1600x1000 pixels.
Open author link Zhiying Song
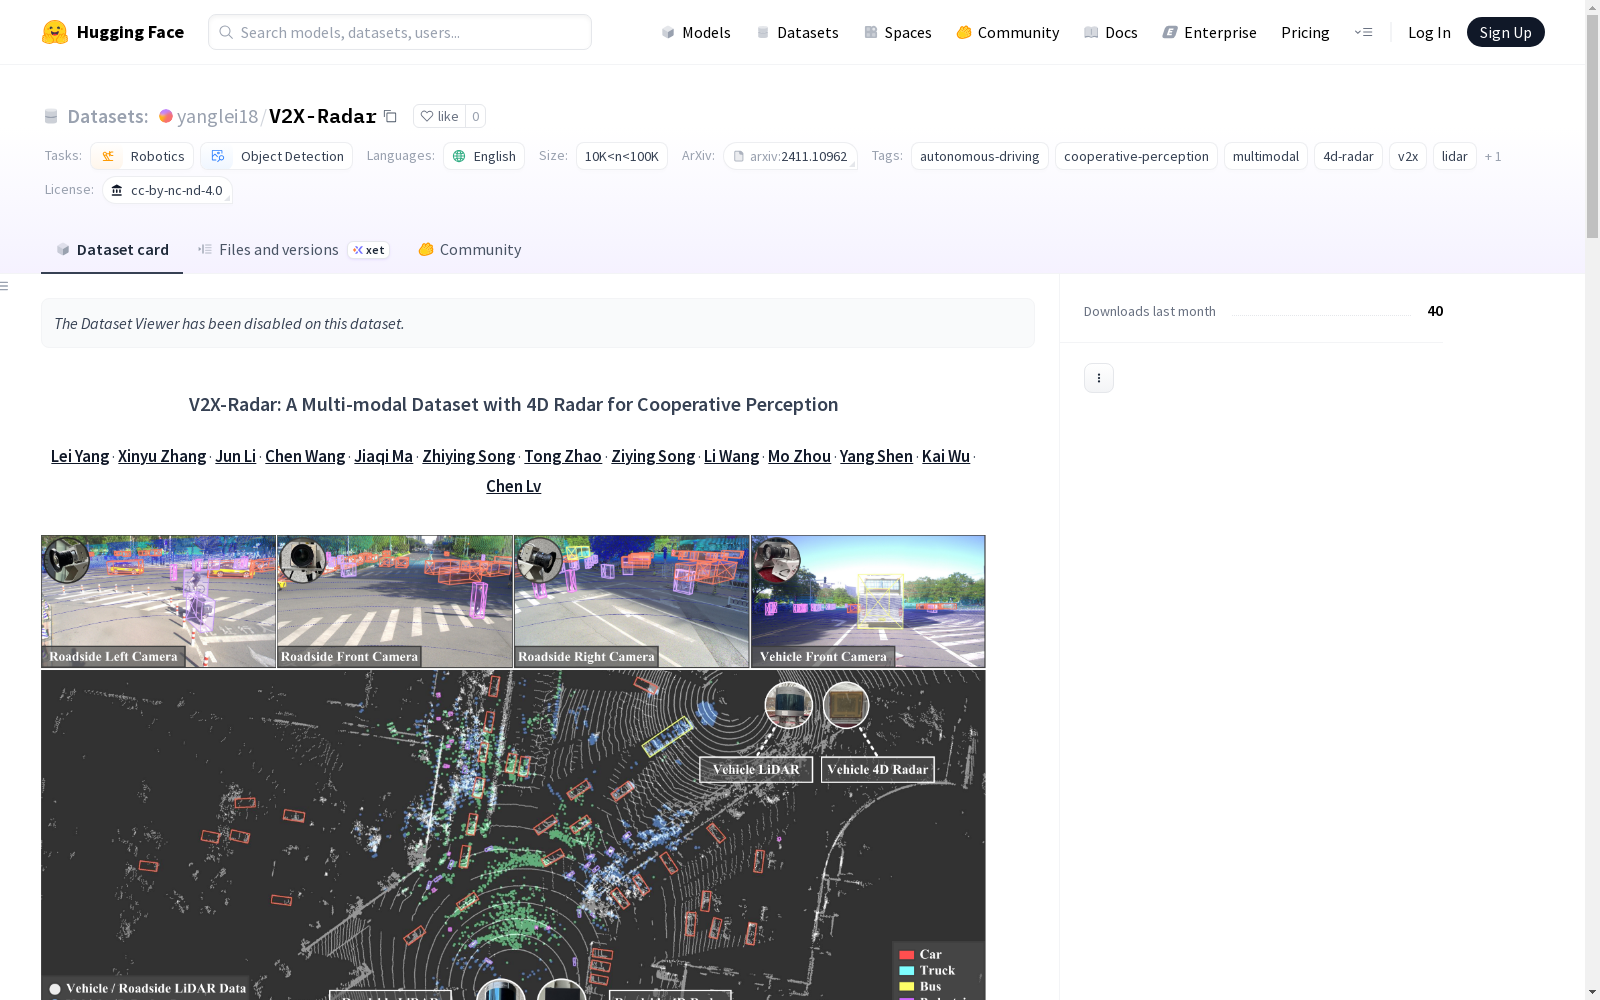coord(469,456)
